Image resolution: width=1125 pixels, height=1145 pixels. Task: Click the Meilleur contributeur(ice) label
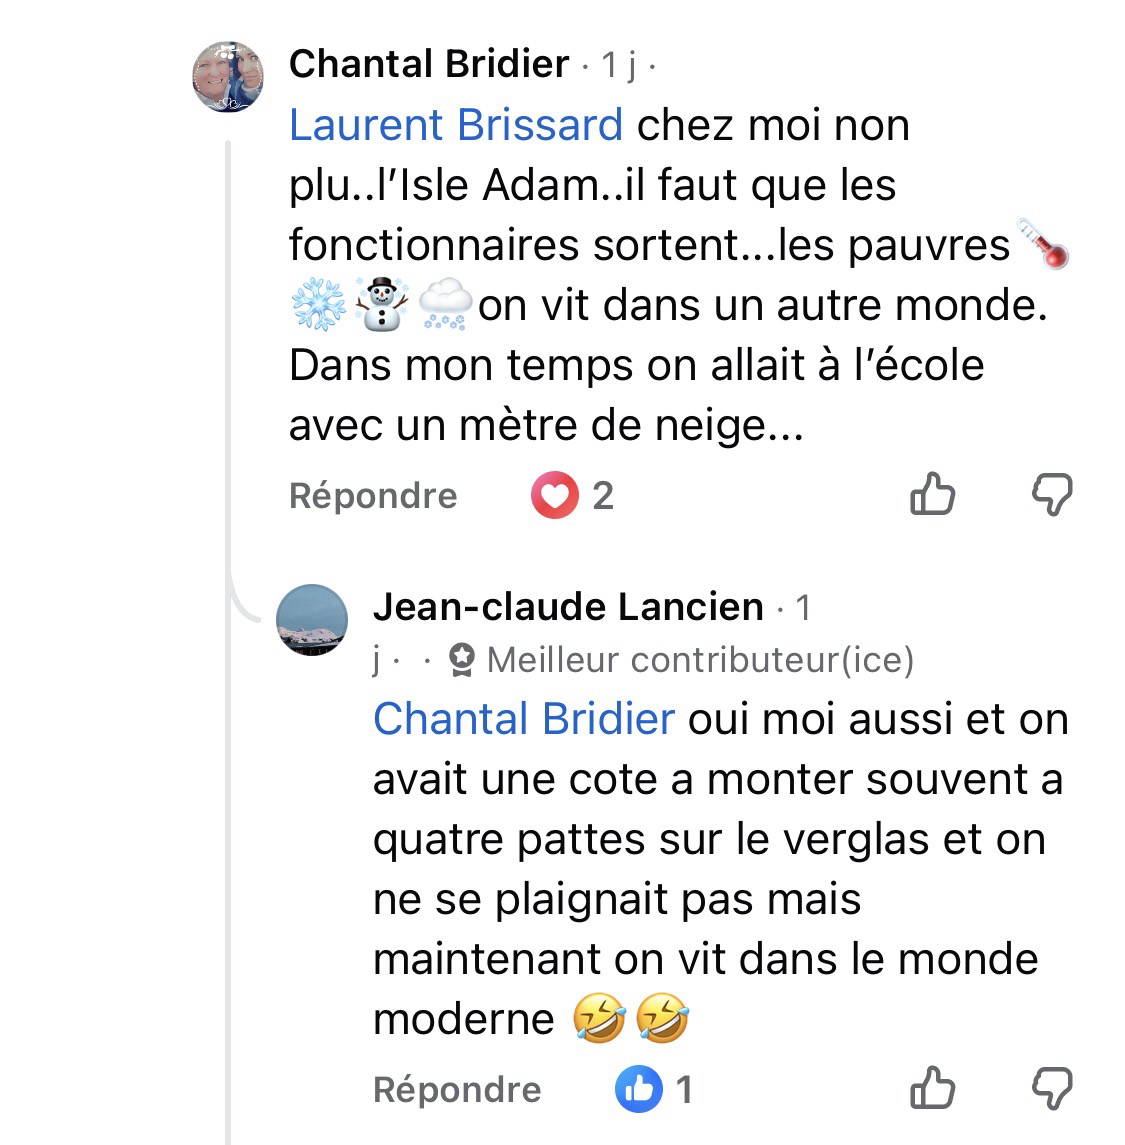(700, 660)
